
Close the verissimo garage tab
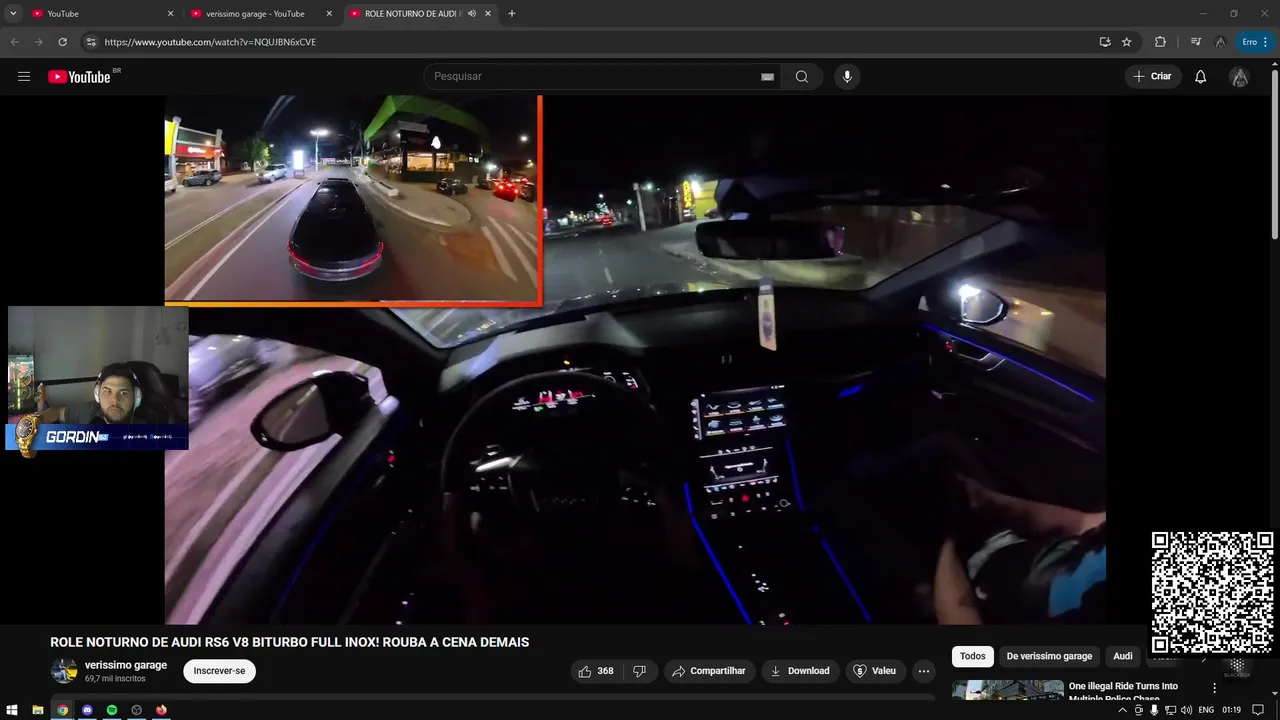point(329,14)
